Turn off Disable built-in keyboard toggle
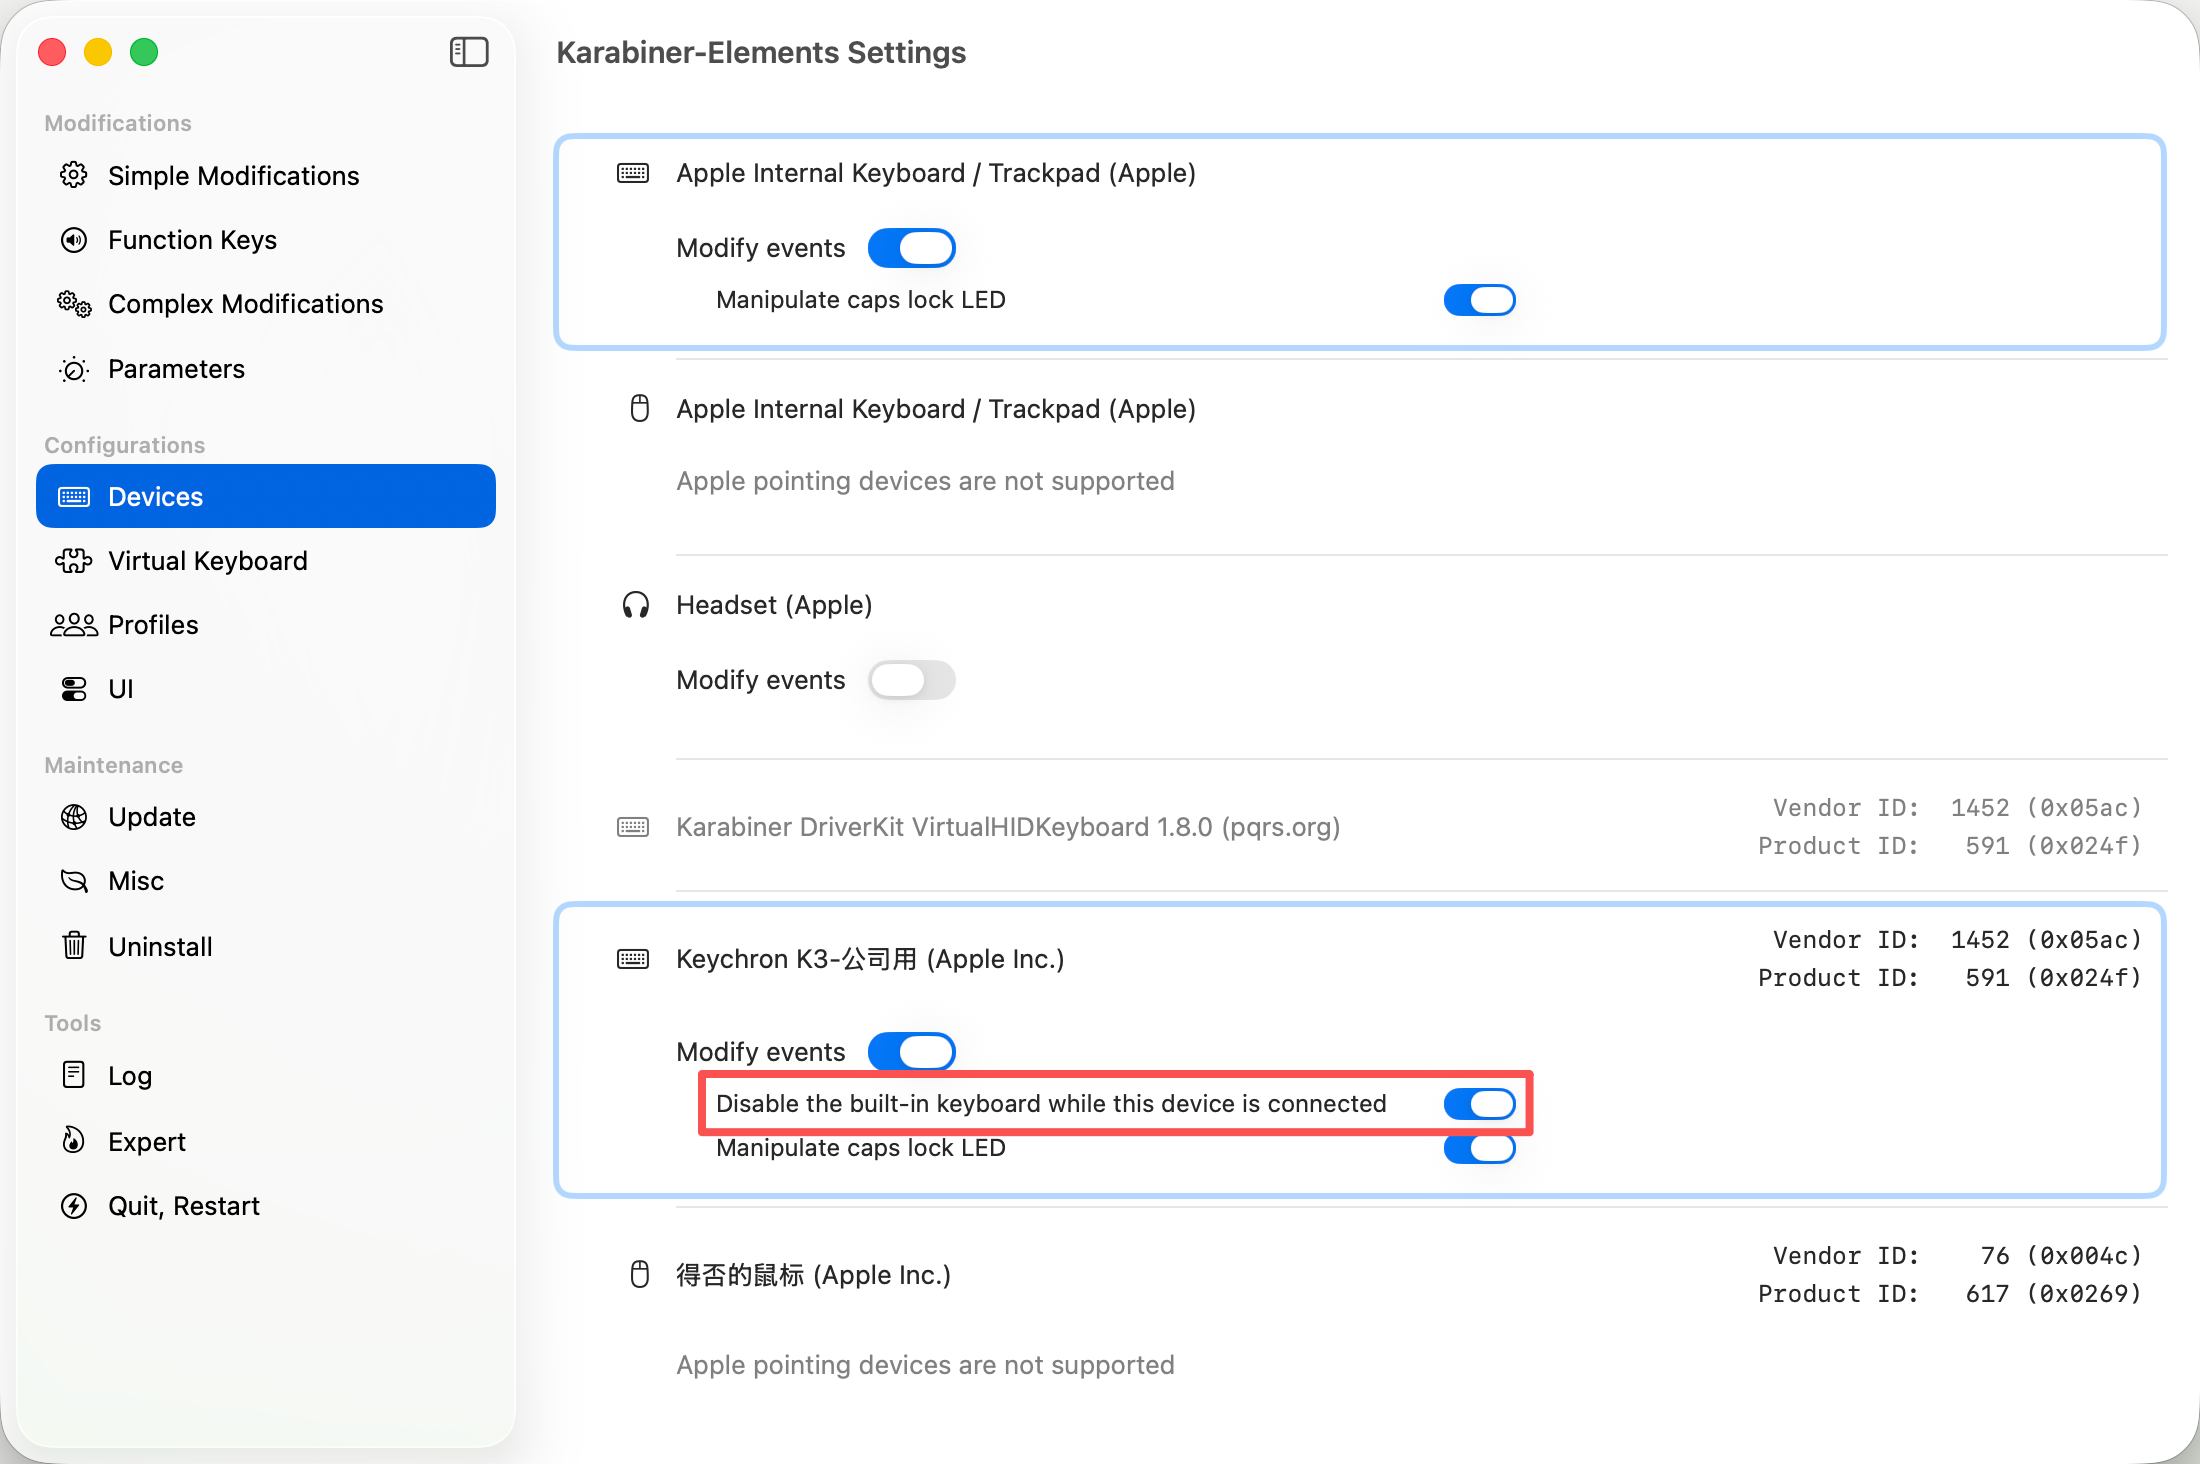Viewport: 2200px width, 1464px height. click(1479, 1104)
